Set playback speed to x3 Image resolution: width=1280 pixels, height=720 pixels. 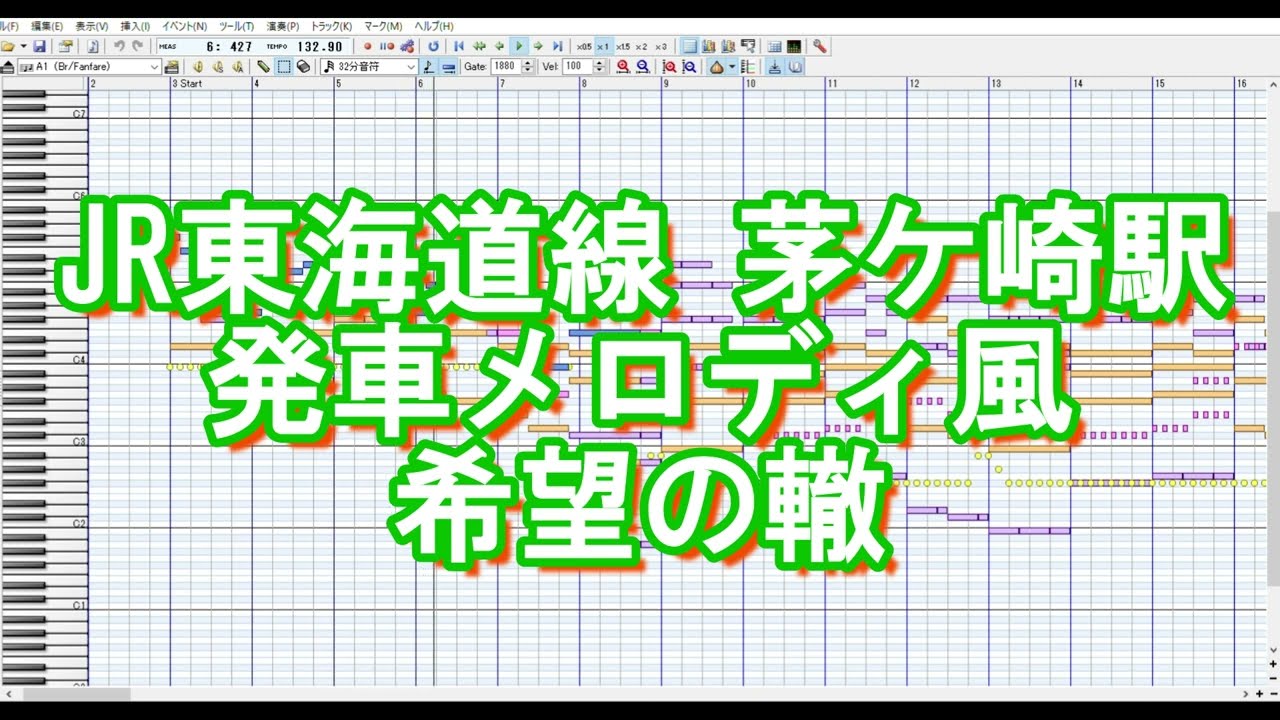(x=661, y=46)
